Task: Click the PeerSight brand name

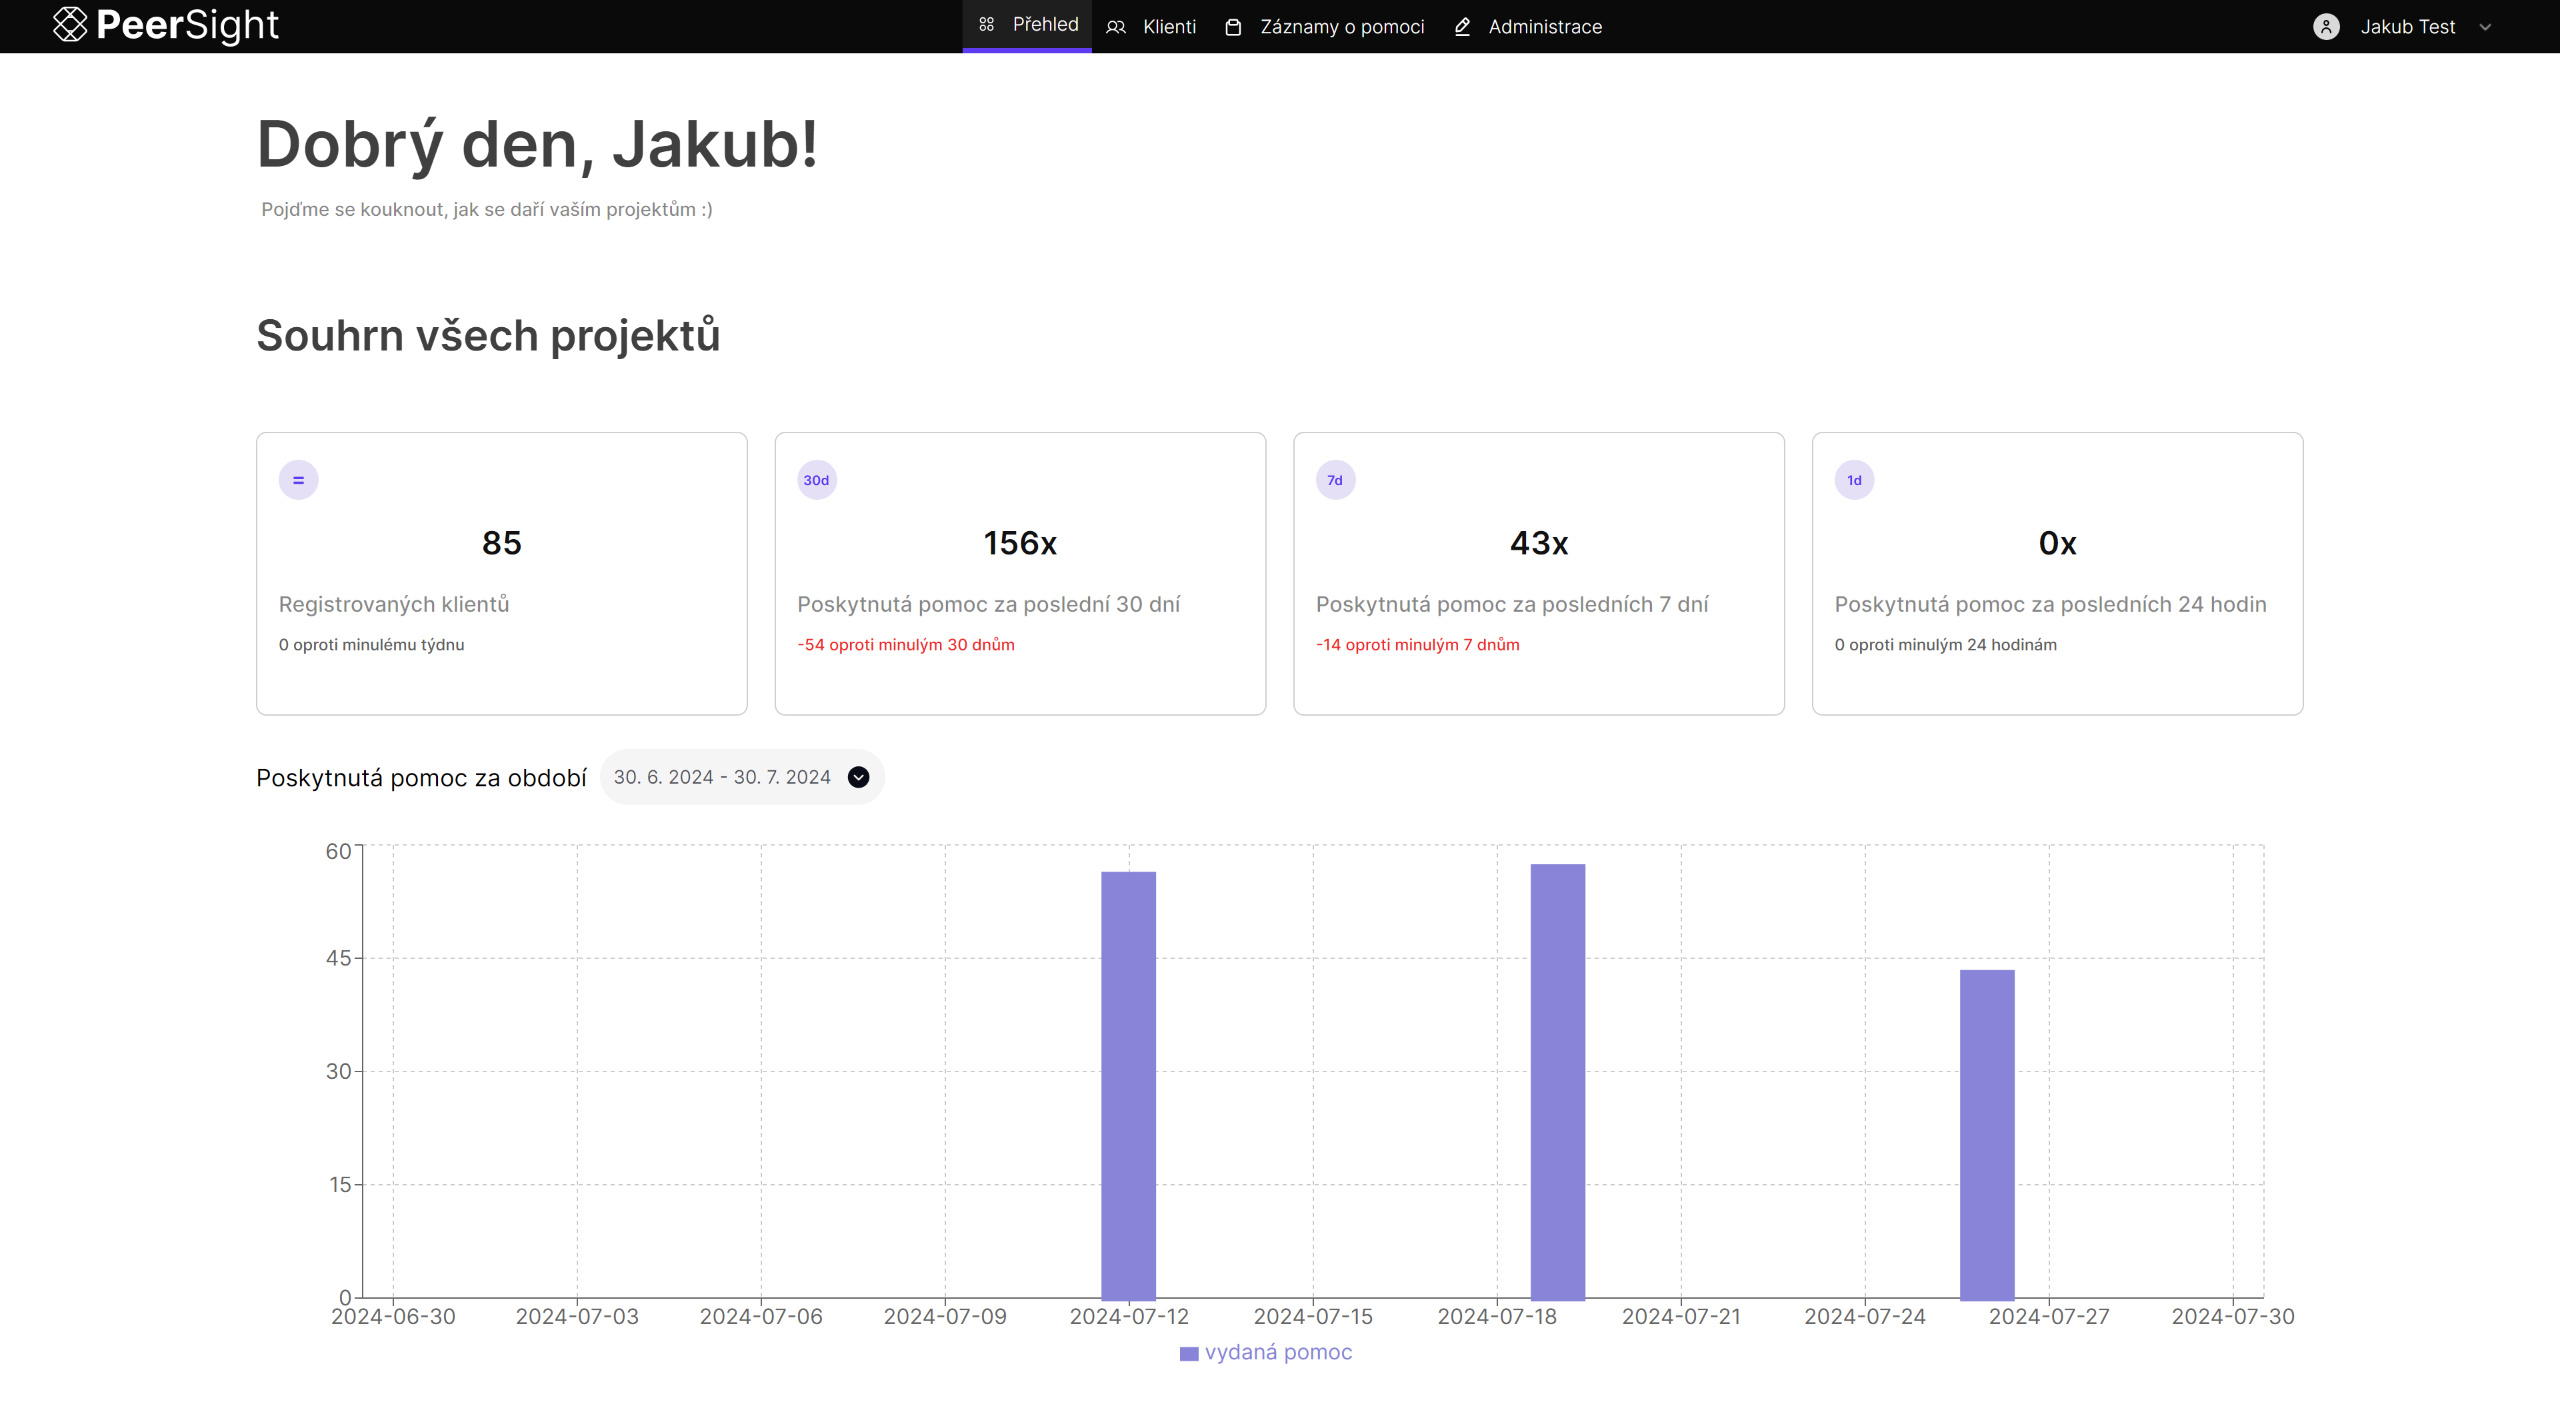Action: tap(187, 25)
